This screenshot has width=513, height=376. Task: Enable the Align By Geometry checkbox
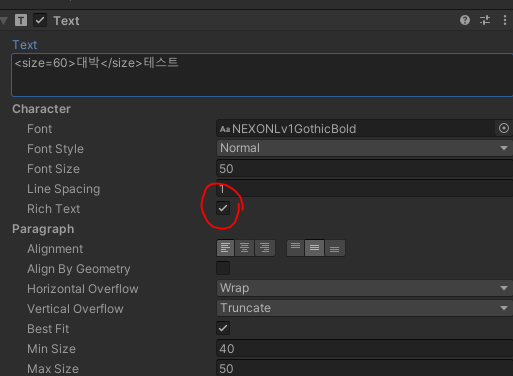(x=223, y=268)
